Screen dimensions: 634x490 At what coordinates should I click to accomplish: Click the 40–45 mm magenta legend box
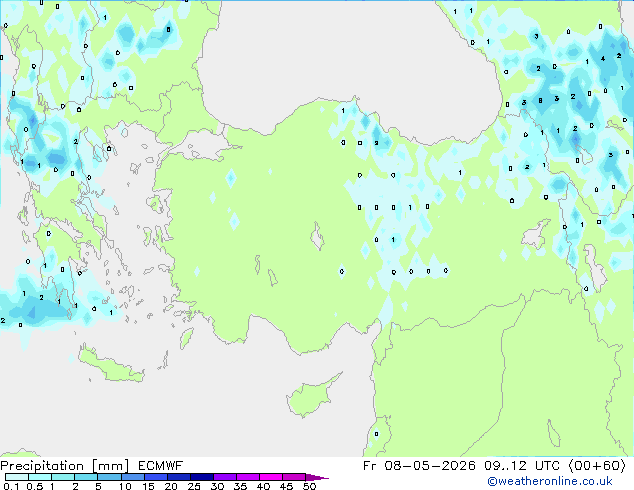click(271, 477)
